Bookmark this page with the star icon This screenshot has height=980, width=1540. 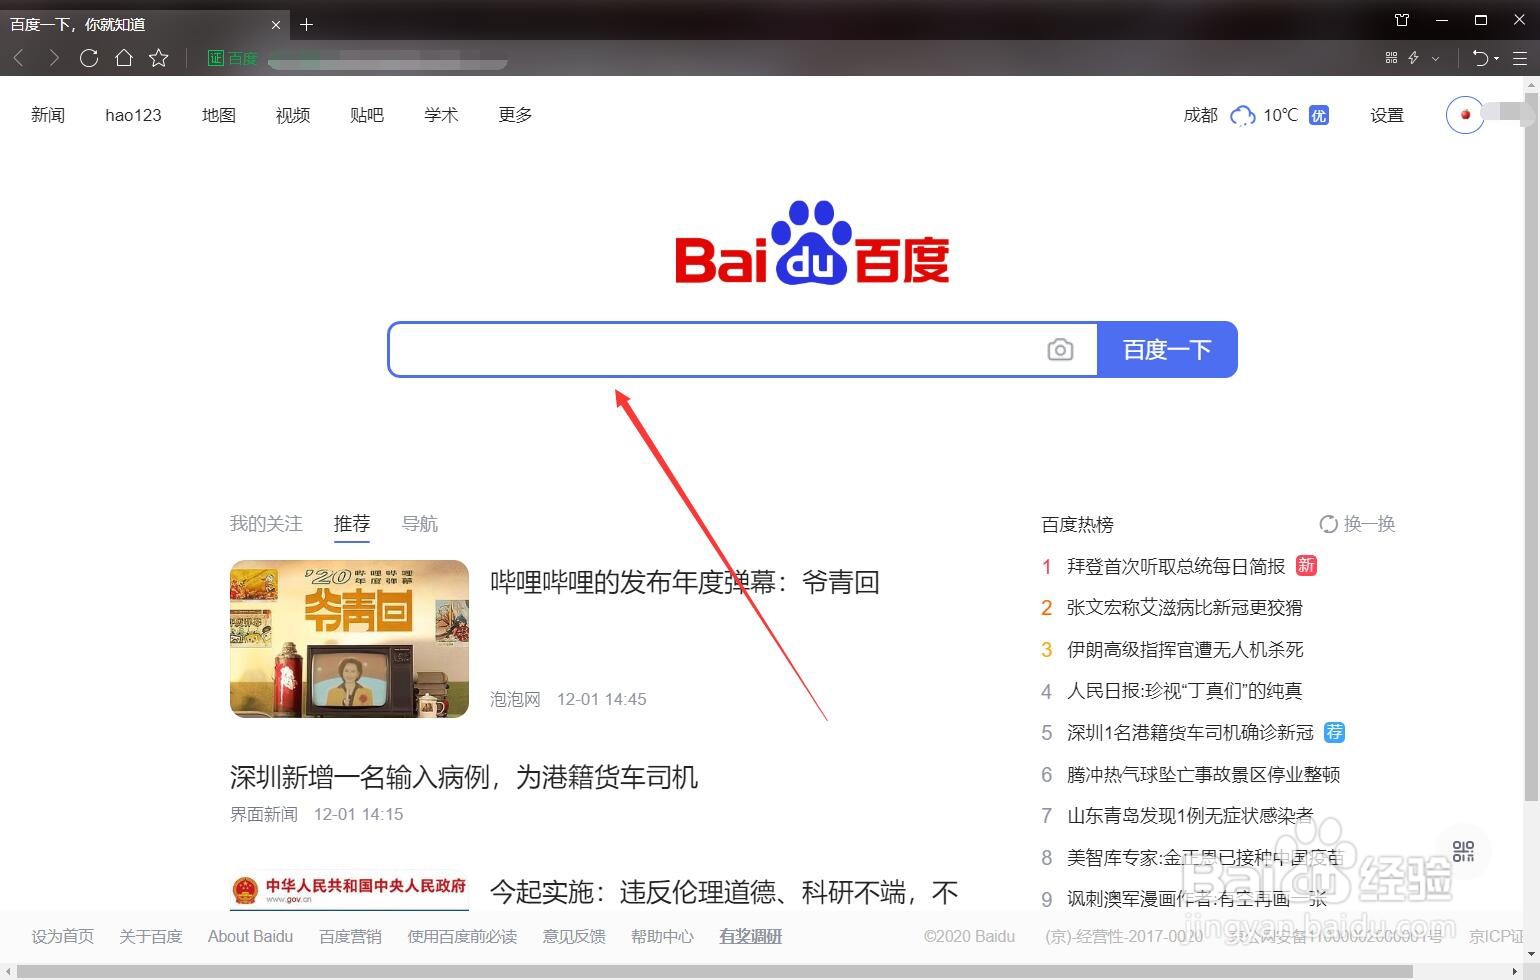tap(159, 58)
